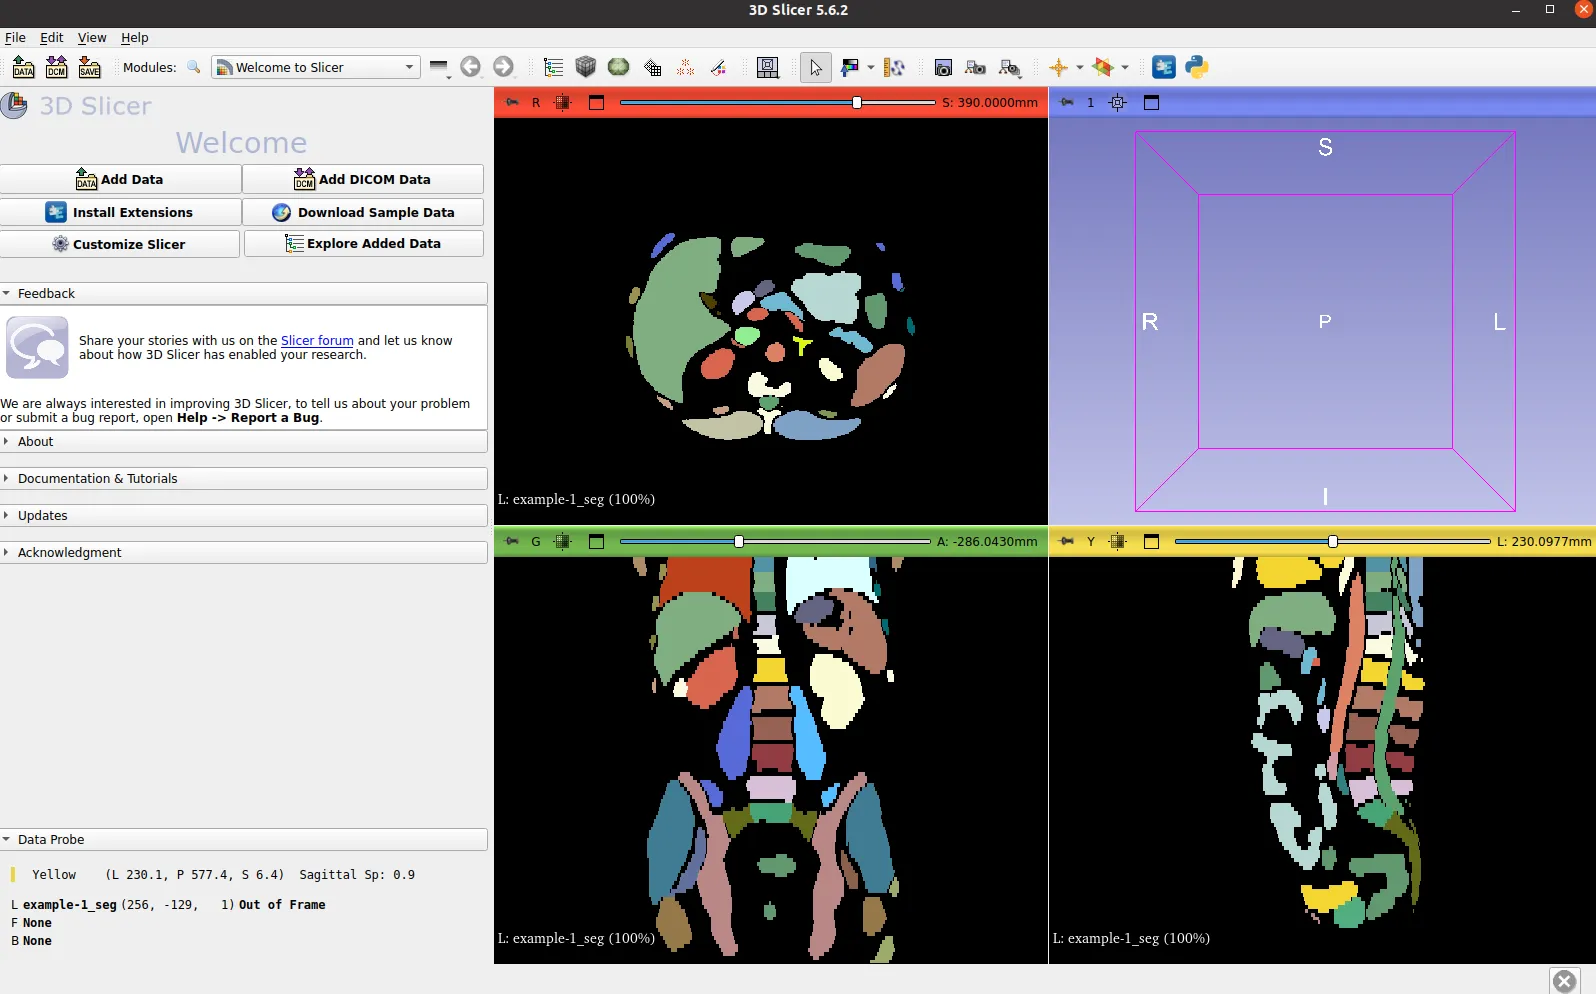Toggle pin on the Green slice view
Screen dimensions: 1596x994
coord(512,541)
